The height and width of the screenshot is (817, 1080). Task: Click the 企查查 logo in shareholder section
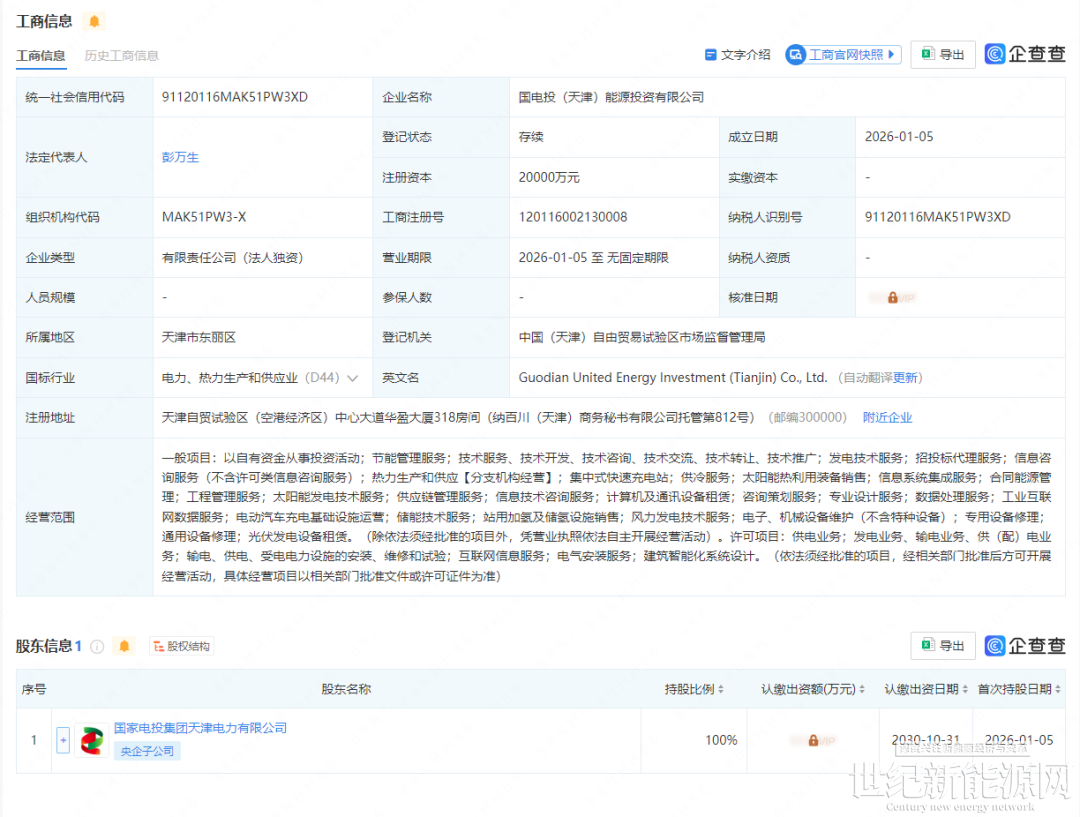pos(1025,646)
